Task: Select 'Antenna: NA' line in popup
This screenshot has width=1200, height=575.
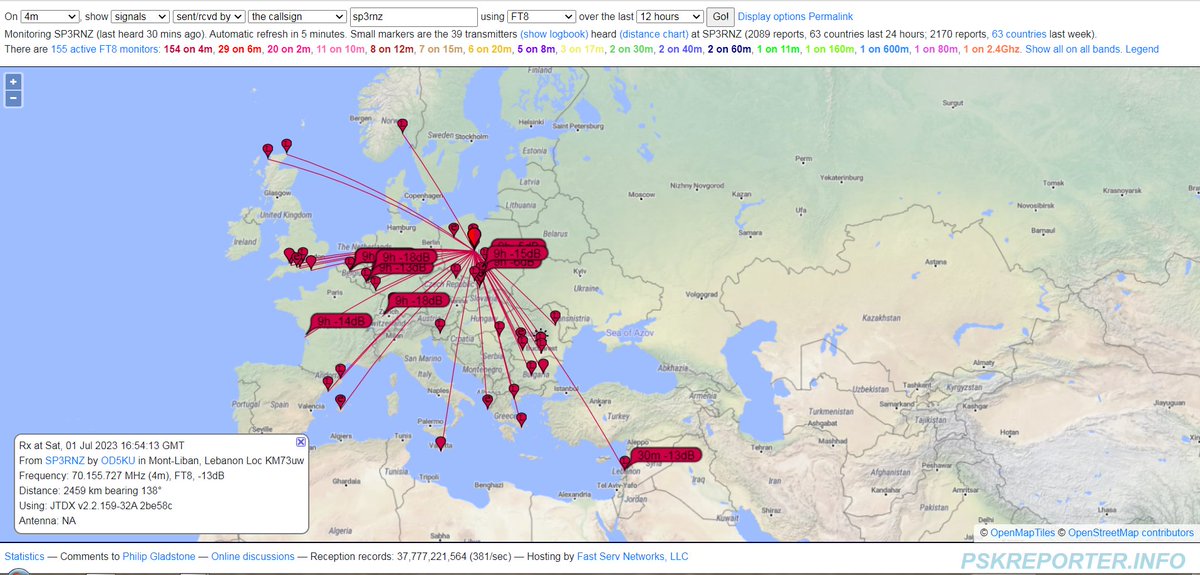Action: 47,521
